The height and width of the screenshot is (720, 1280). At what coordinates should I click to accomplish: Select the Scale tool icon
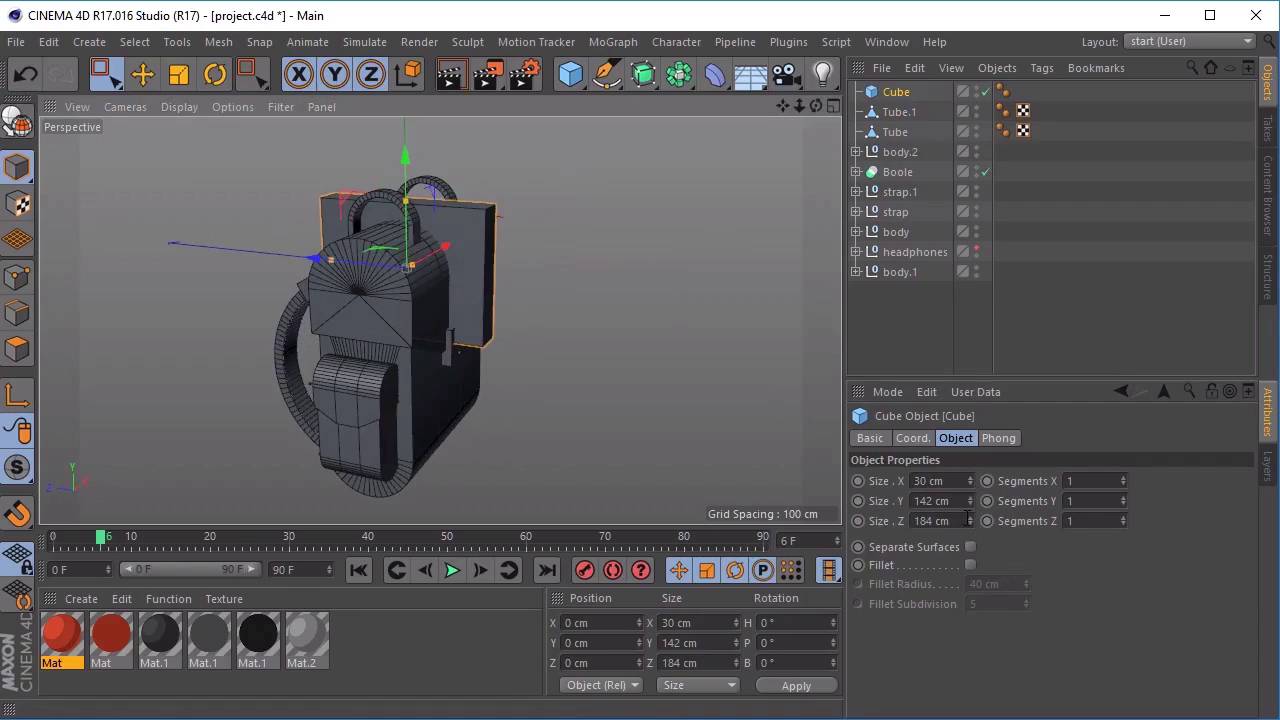(179, 75)
